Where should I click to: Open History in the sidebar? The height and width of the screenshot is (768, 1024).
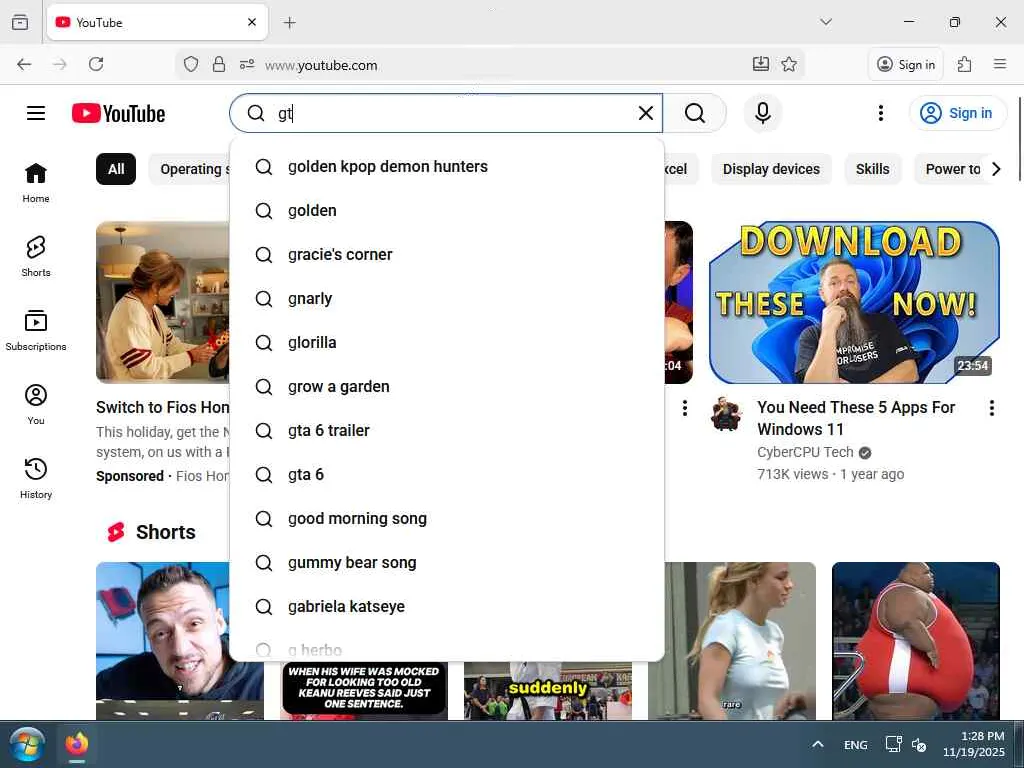[x=36, y=478]
